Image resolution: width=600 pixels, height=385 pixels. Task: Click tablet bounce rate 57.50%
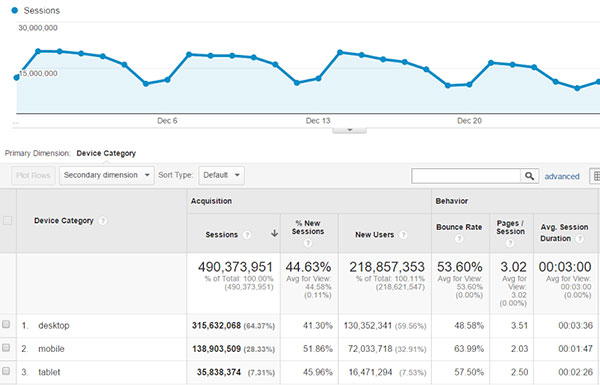469,372
